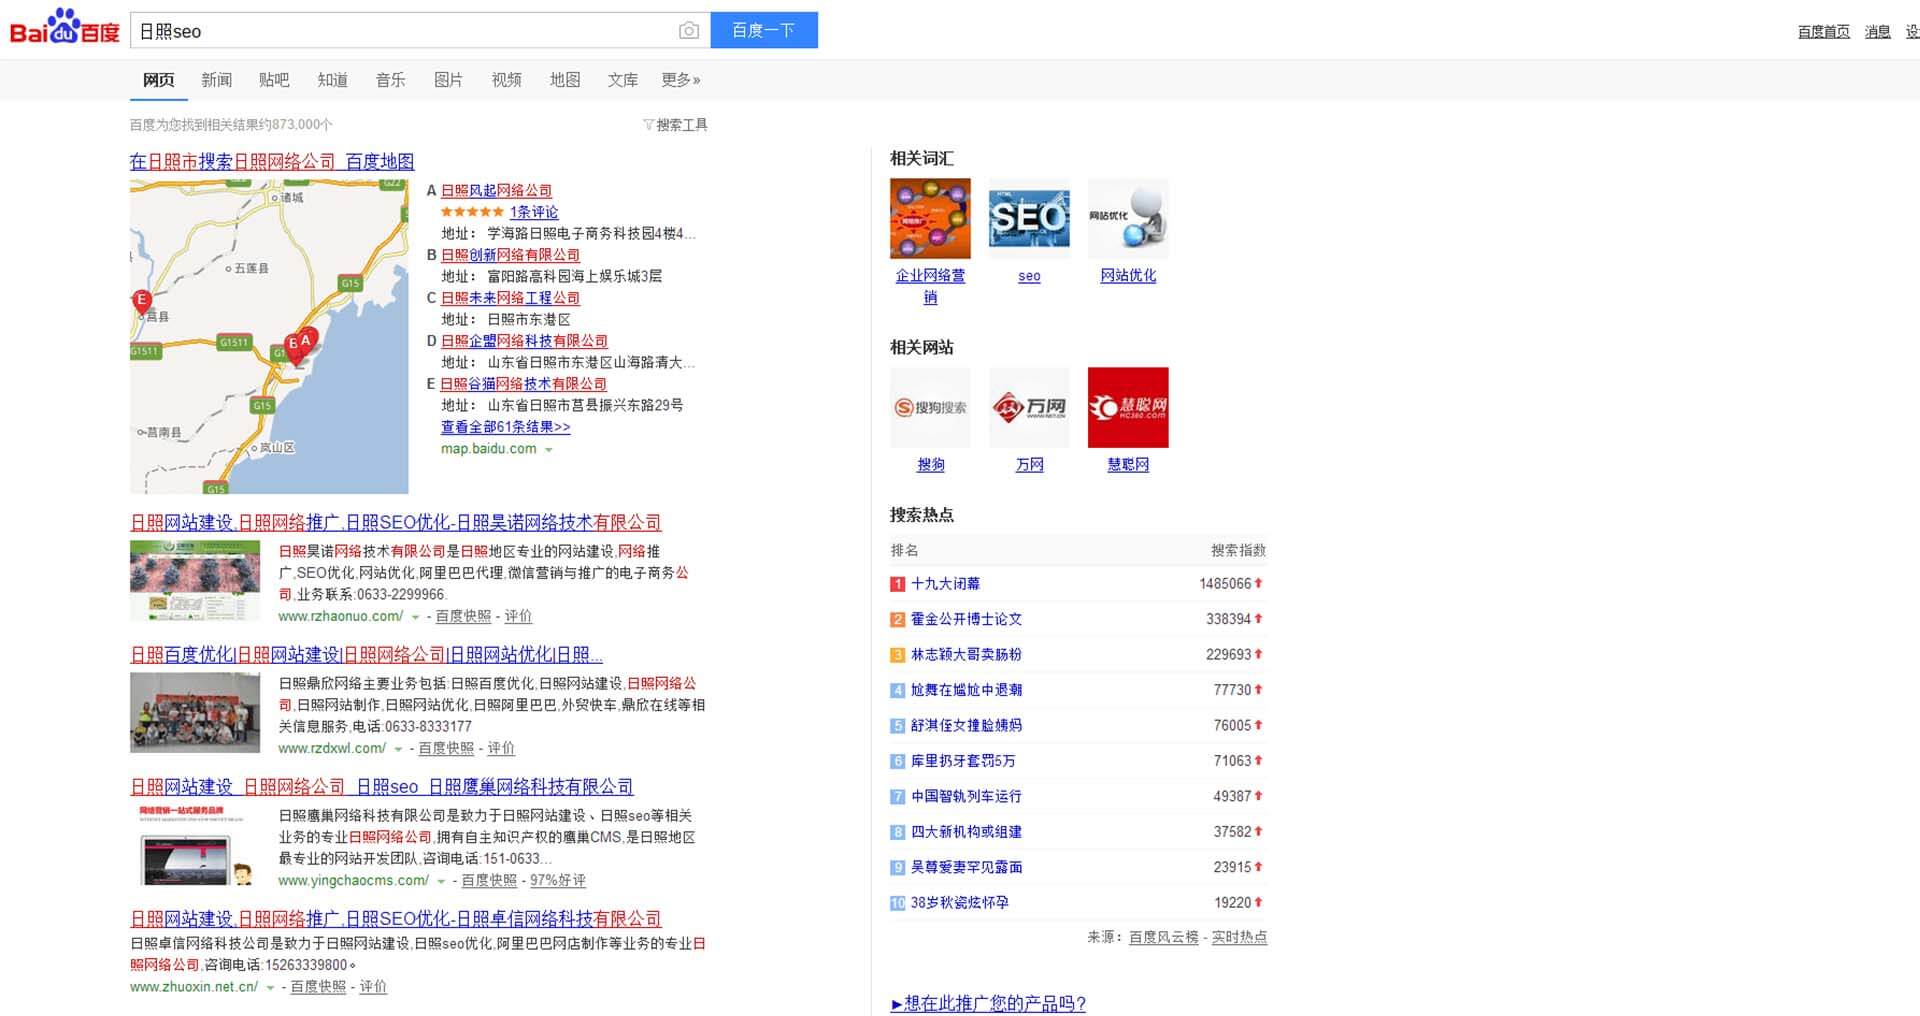Open 日照风起网络公司 listing
Viewport: 1920px width, 1016px height.
coord(496,190)
